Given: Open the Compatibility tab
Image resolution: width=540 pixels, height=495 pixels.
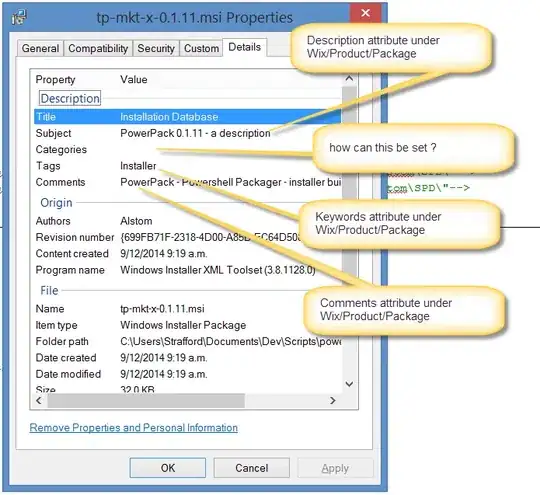Looking at the screenshot, I should pyautogui.click(x=98, y=48).
